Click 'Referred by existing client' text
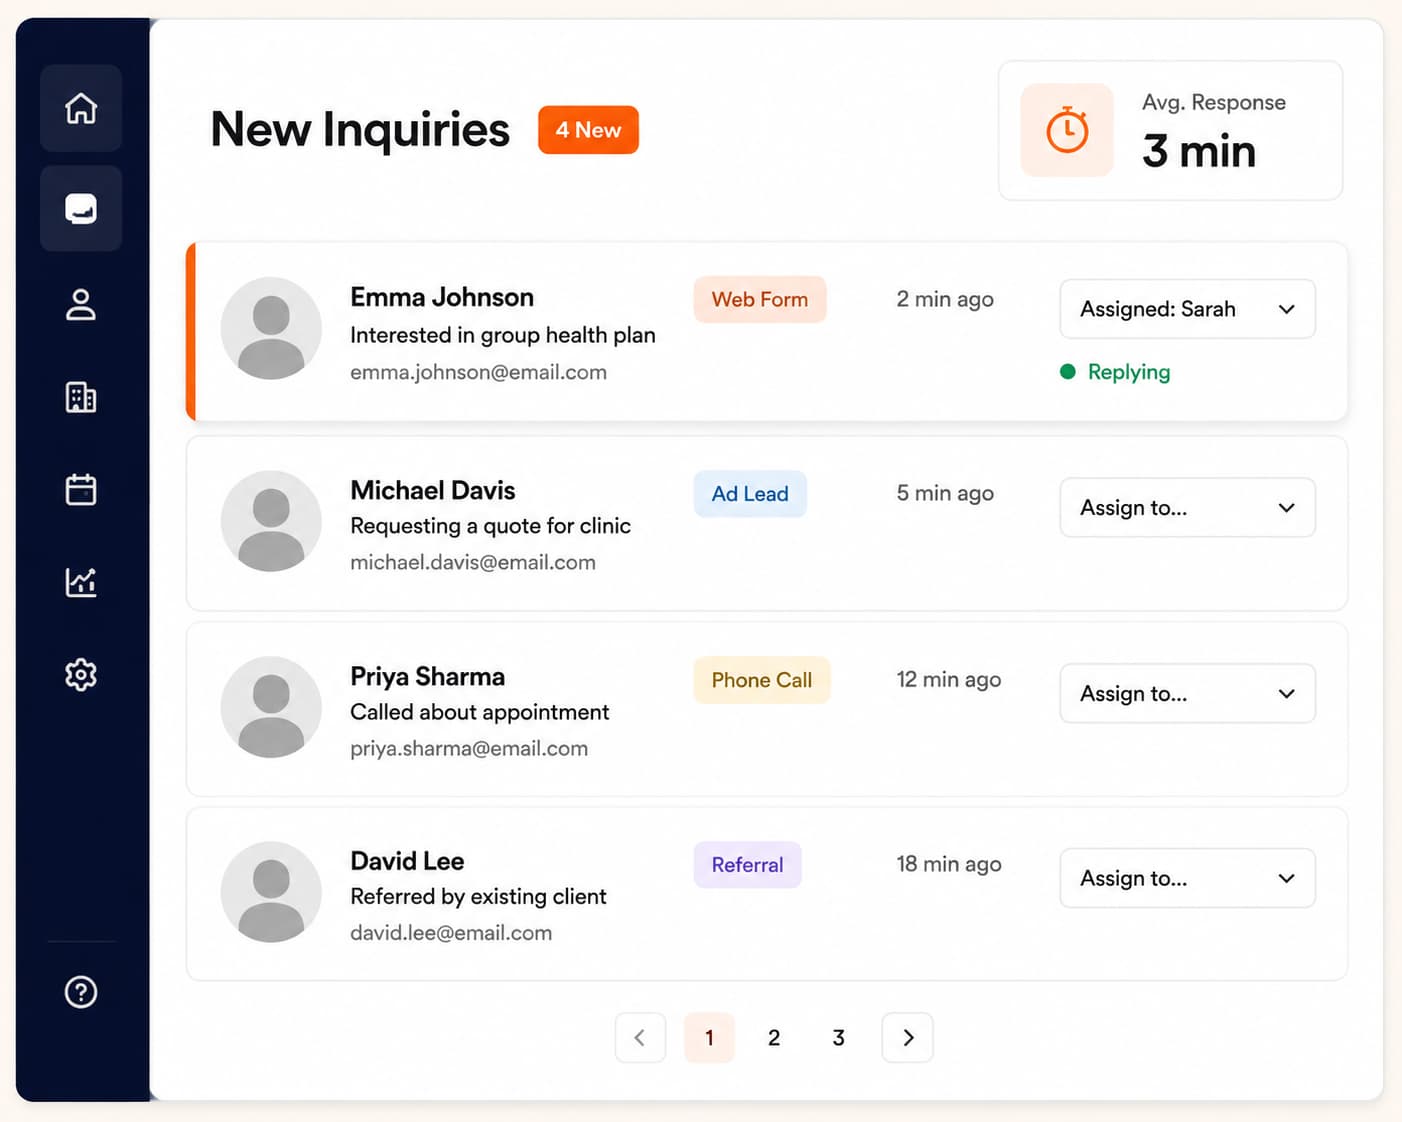Viewport: 1402px width, 1122px height. (478, 896)
